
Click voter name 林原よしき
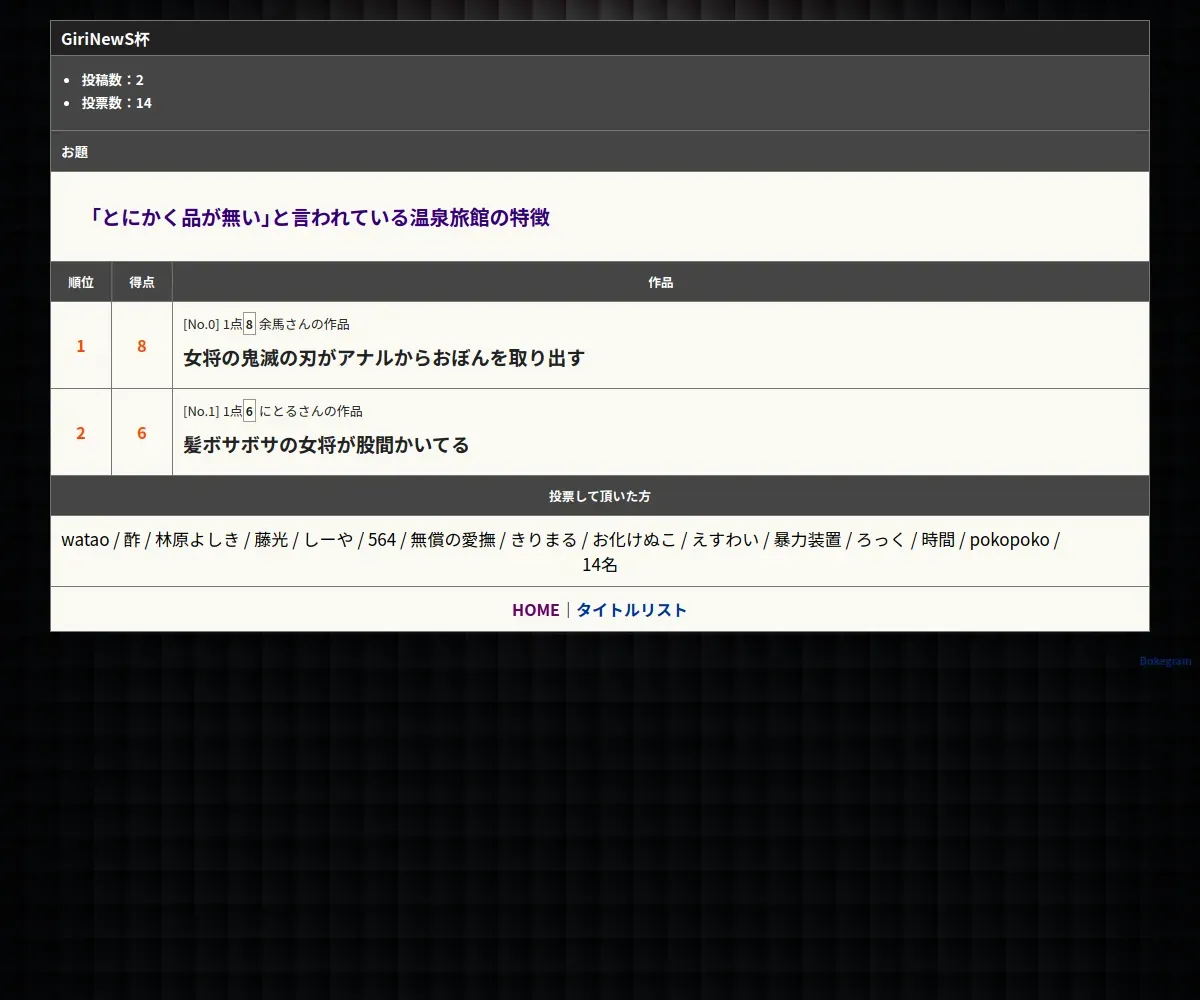197,540
